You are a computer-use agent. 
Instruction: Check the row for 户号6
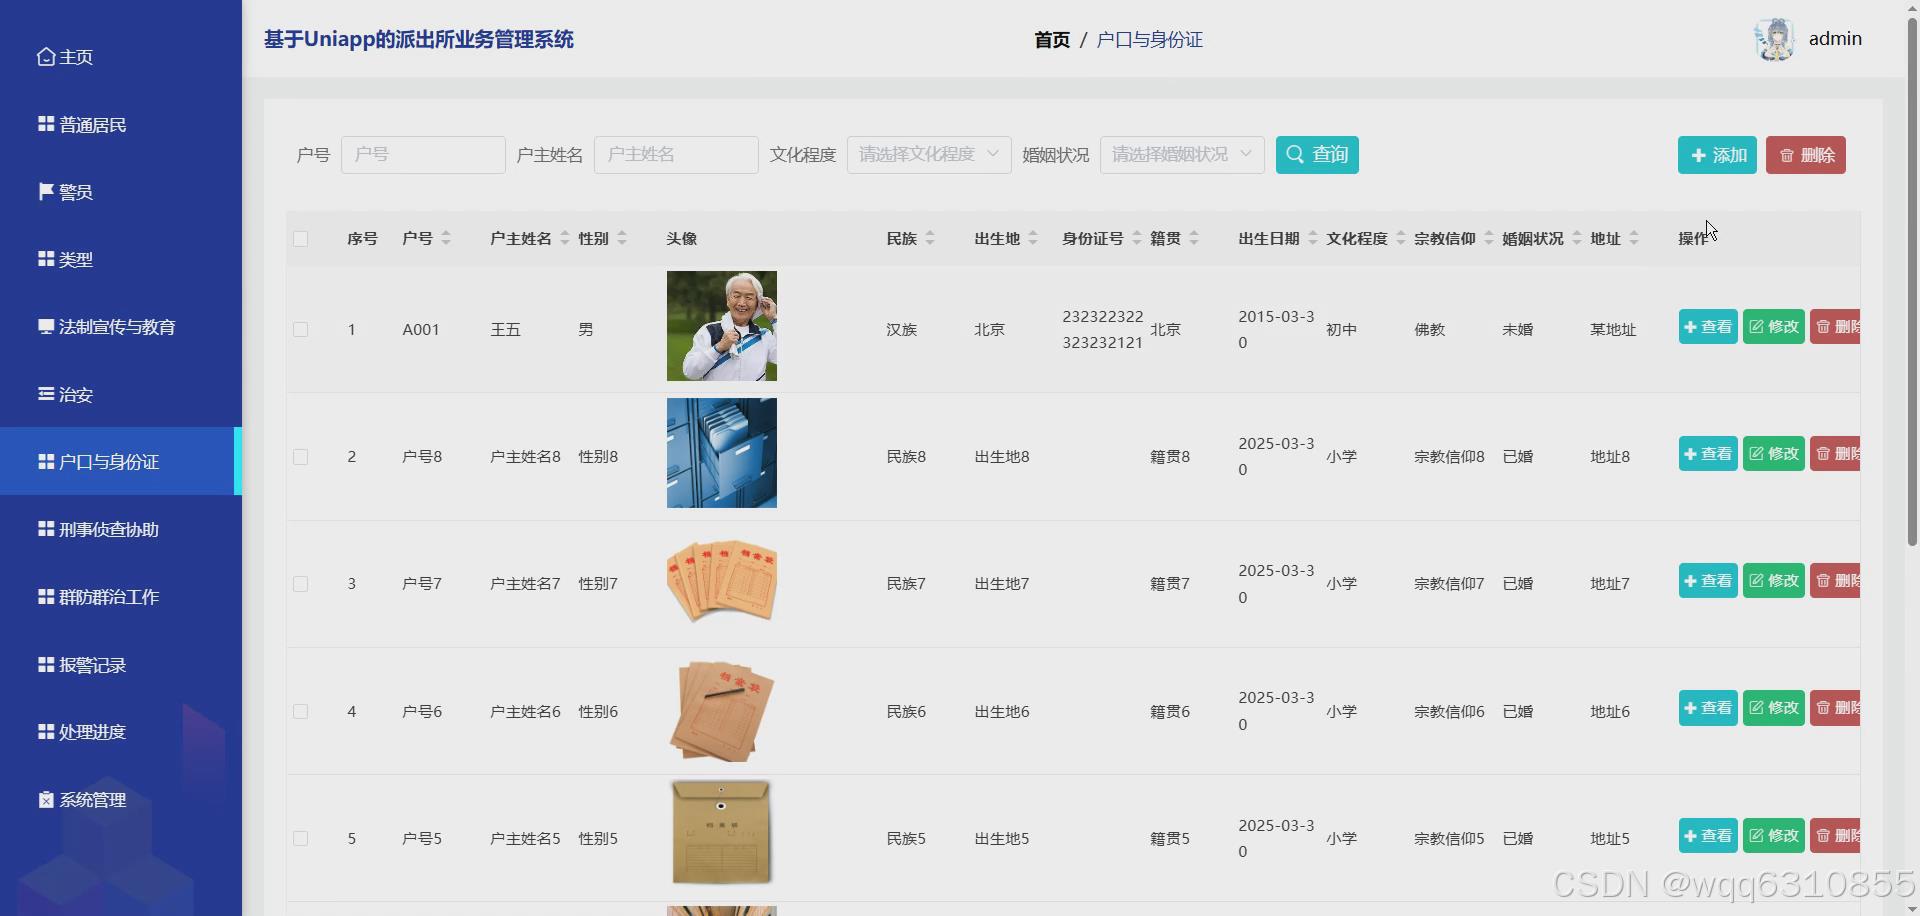(300, 712)
